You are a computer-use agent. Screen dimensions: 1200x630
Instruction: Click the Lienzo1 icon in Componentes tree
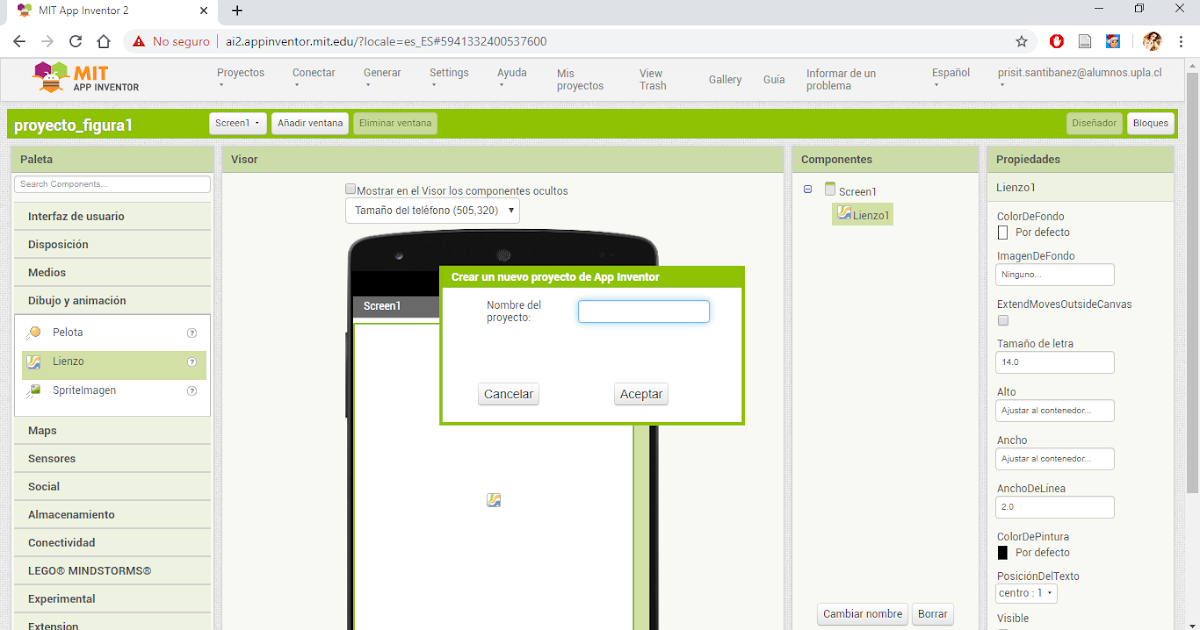(843, 214)
